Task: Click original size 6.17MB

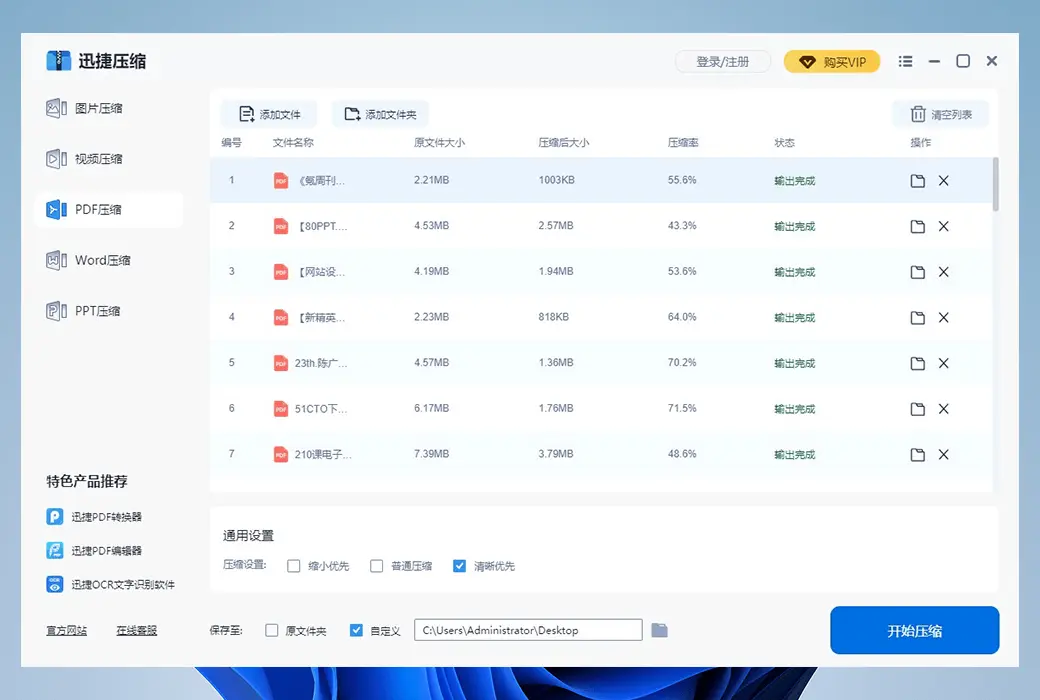Action: pos(432,408)
